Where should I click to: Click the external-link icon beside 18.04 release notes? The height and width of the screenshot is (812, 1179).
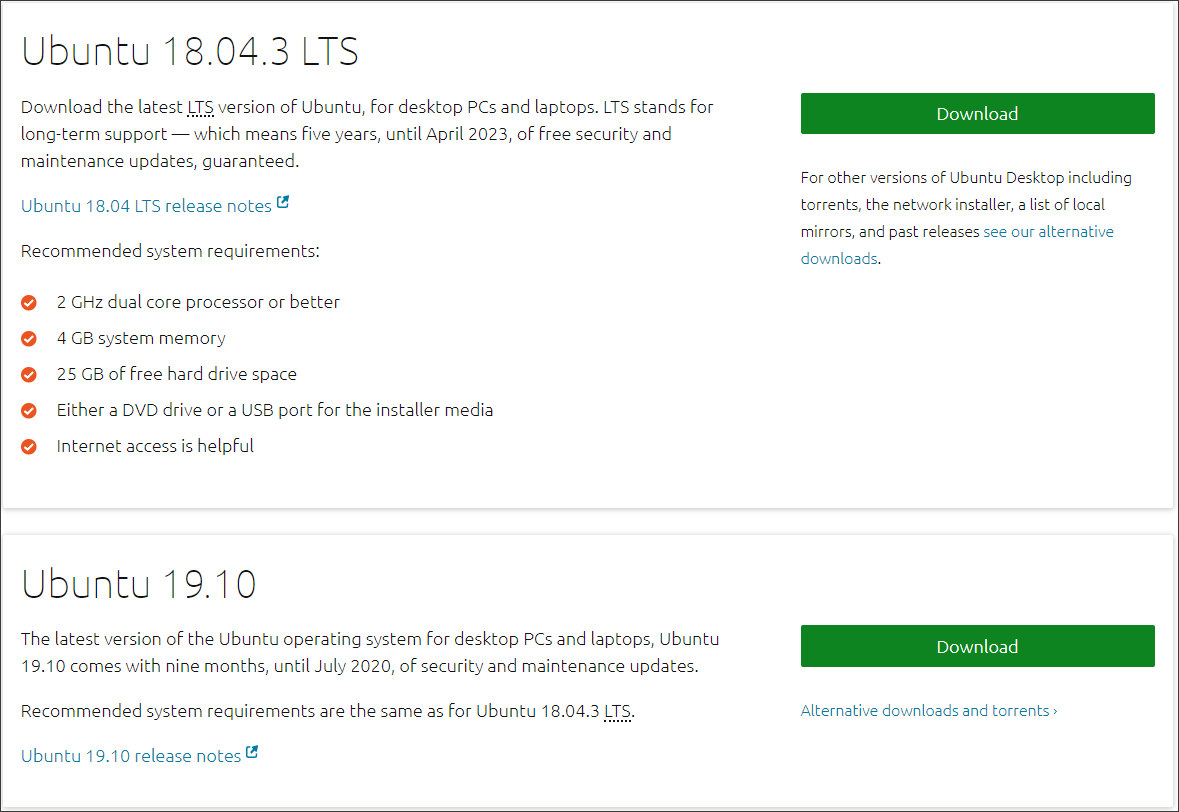tap(283, 202)
